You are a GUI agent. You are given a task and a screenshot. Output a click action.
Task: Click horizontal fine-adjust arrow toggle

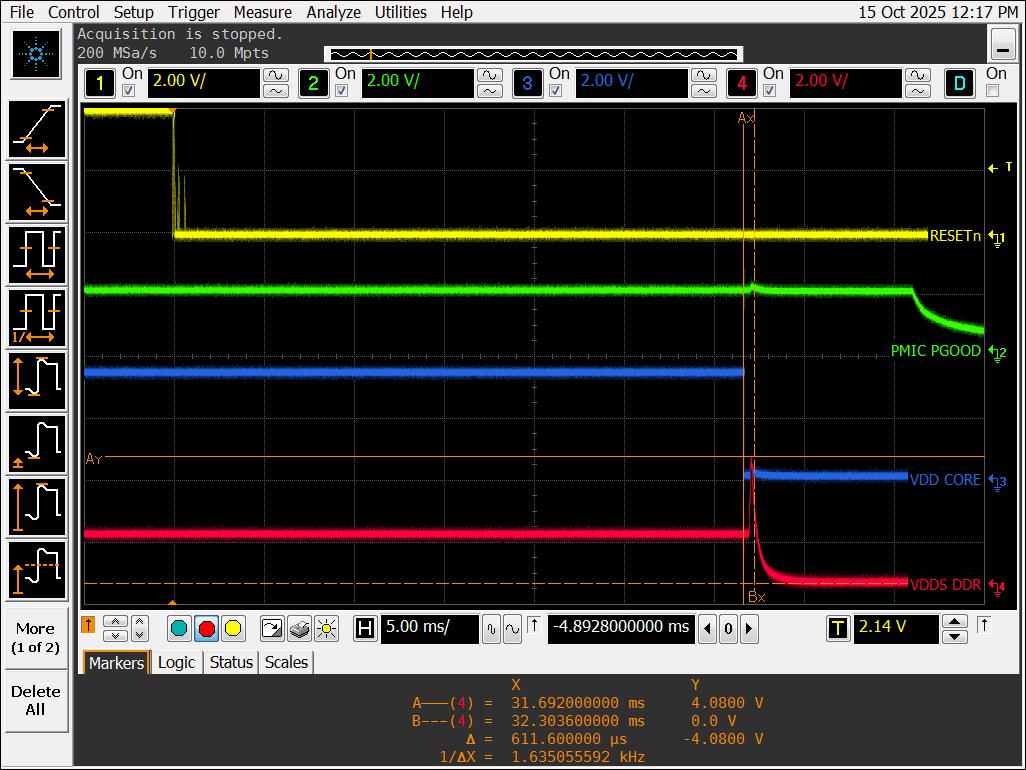[534, 625]
